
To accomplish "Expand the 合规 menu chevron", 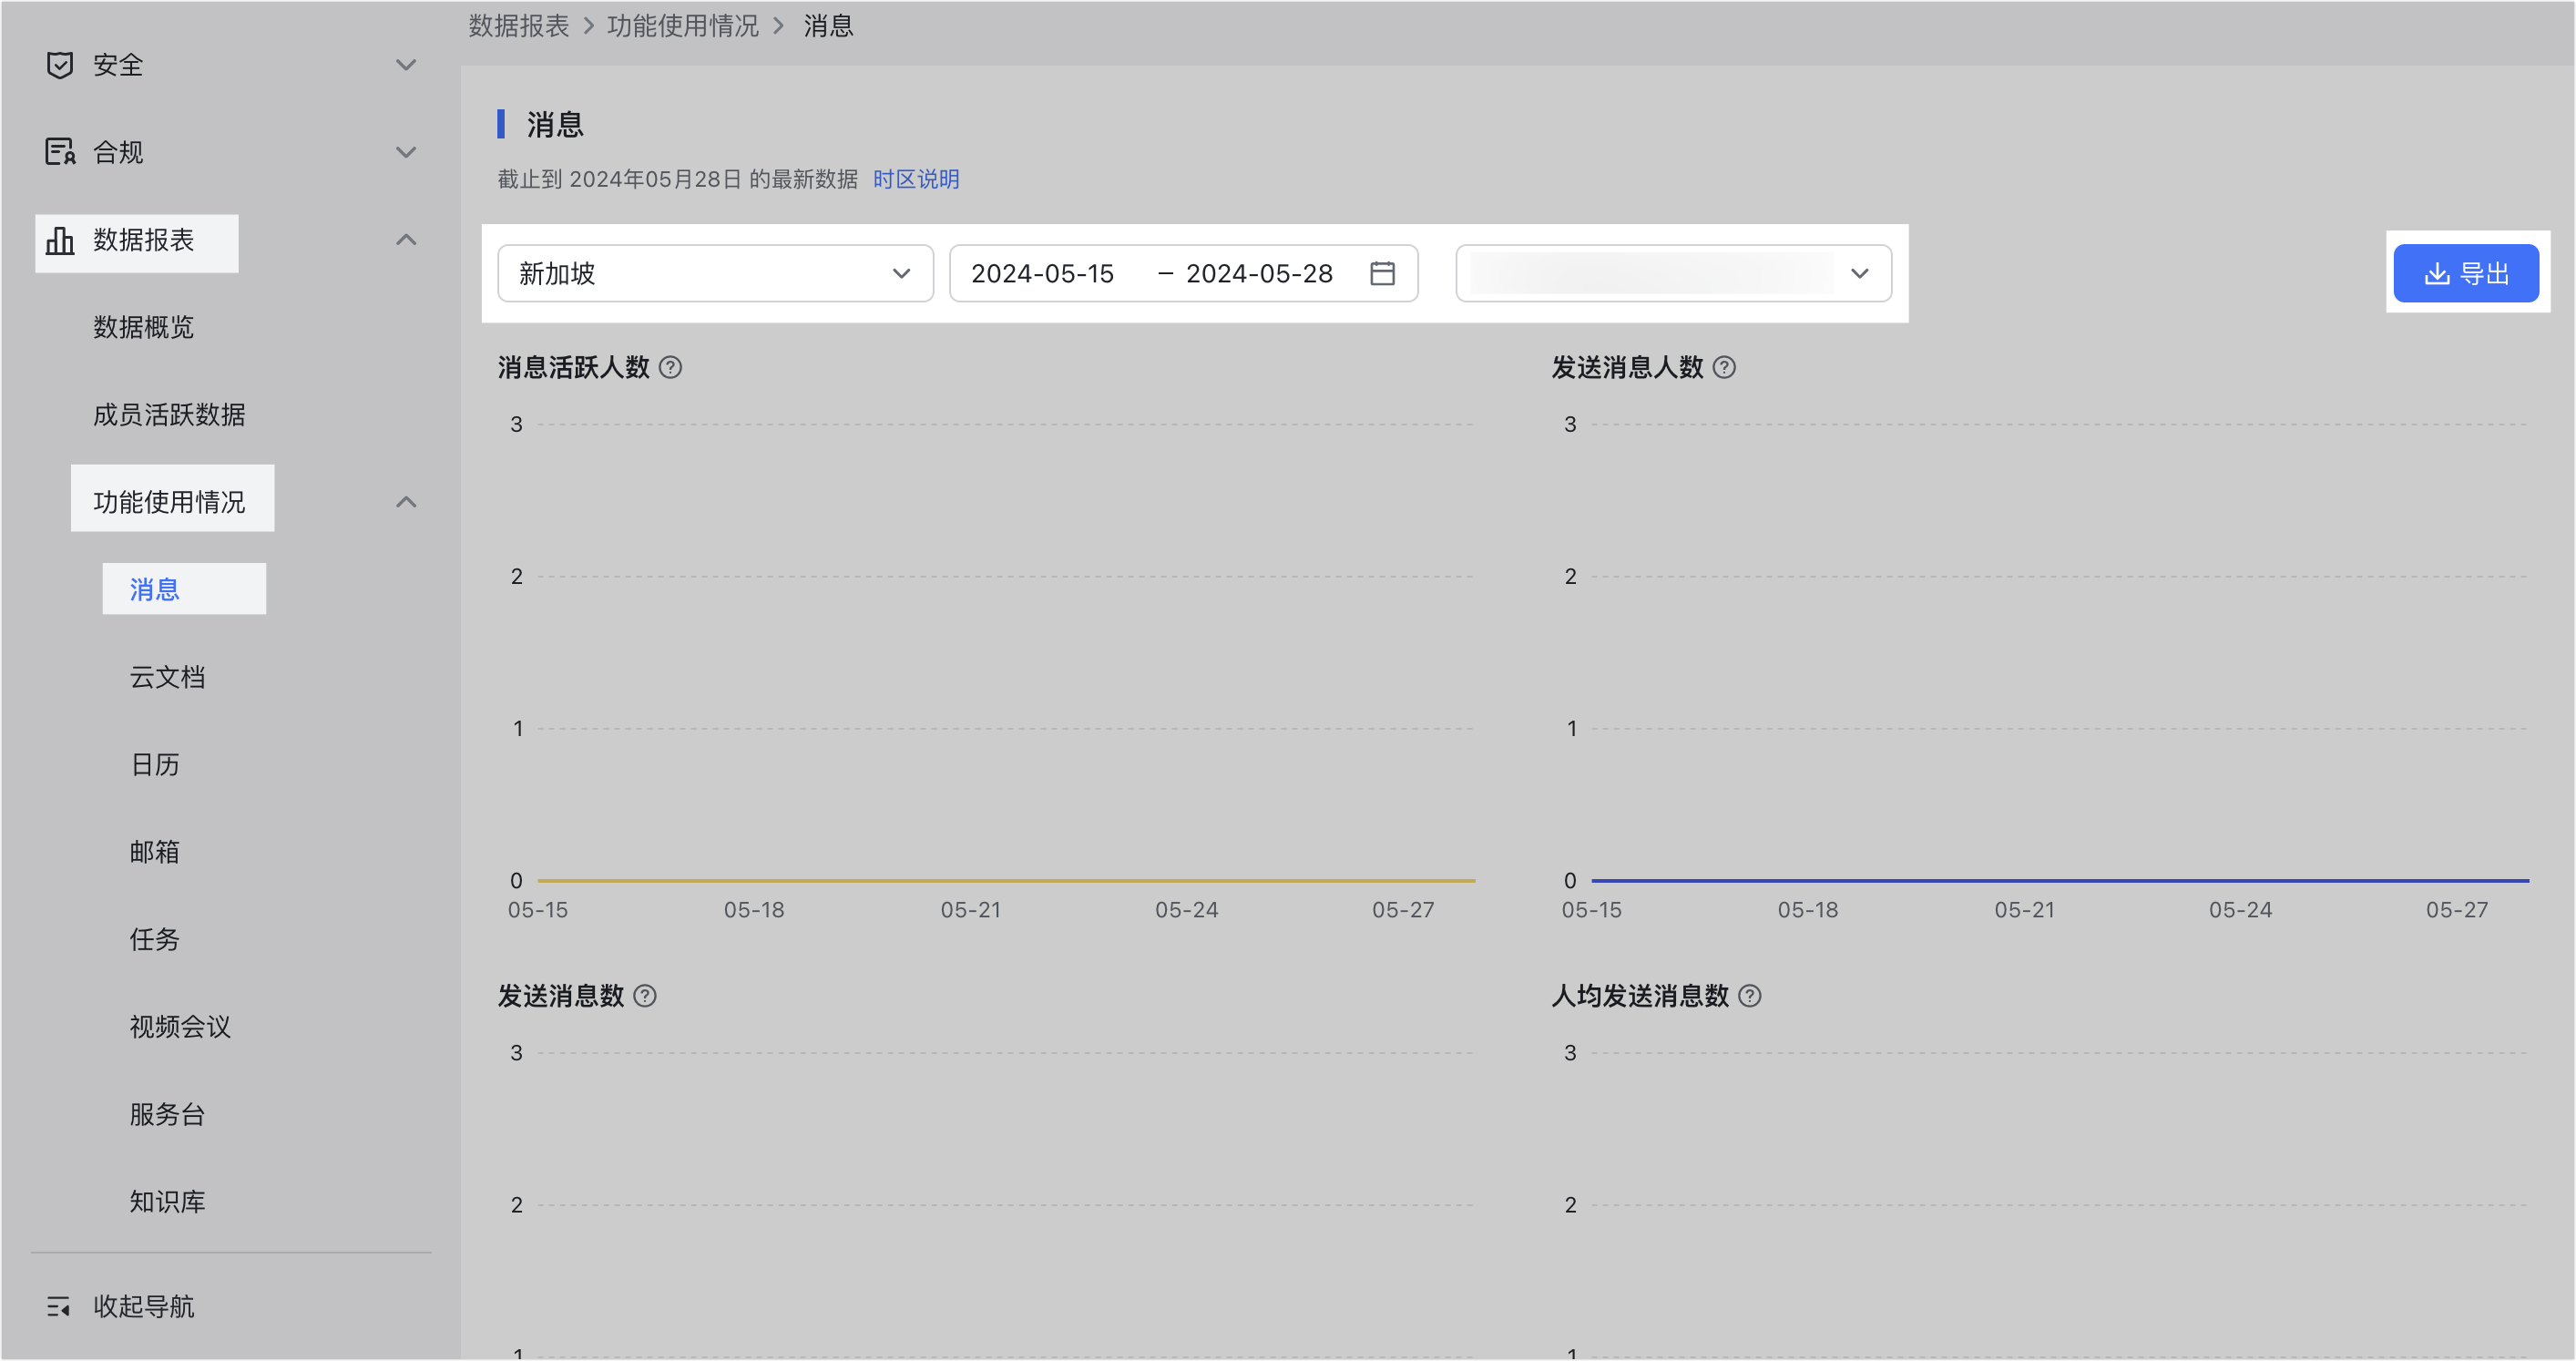I will (x=406, y=152).
